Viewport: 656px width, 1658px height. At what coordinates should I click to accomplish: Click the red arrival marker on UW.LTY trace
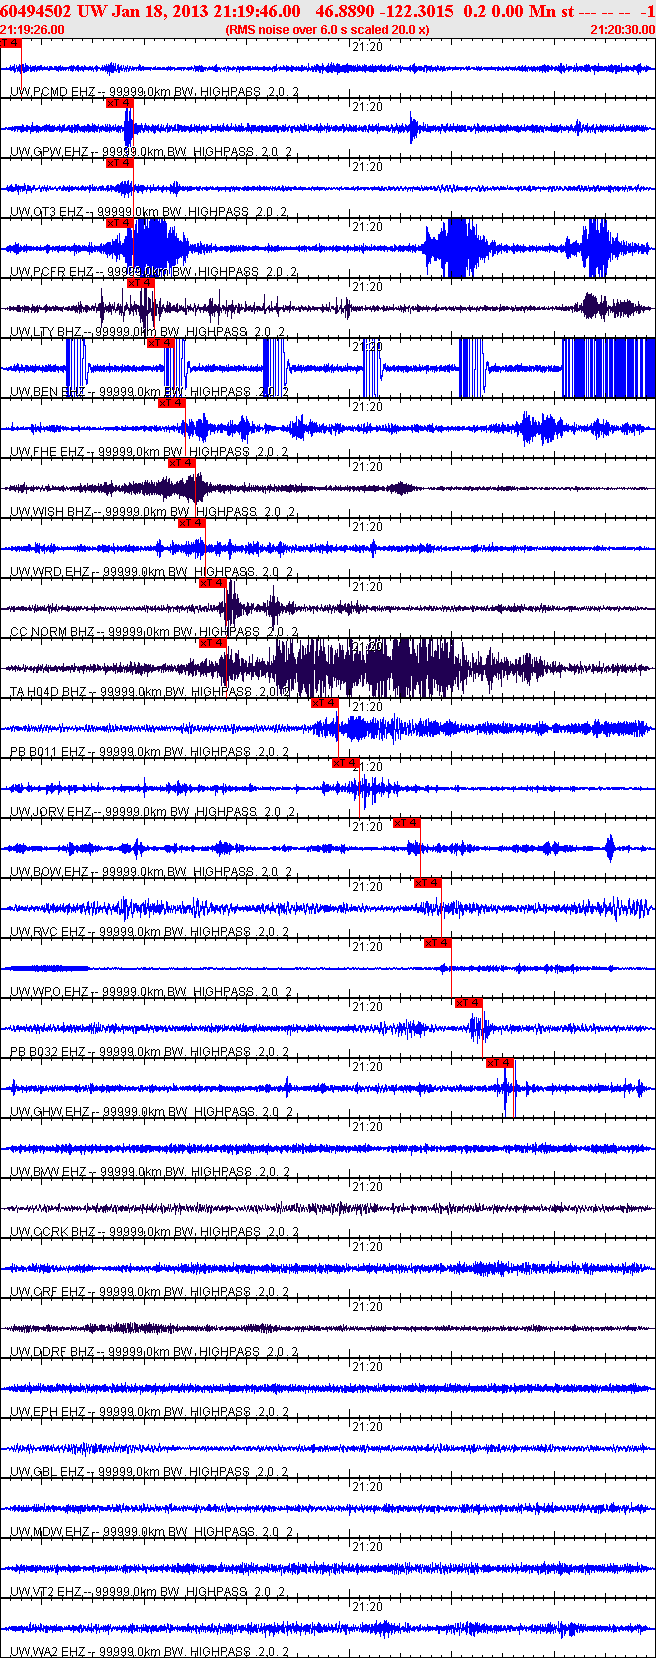click(x=141, y=283)
